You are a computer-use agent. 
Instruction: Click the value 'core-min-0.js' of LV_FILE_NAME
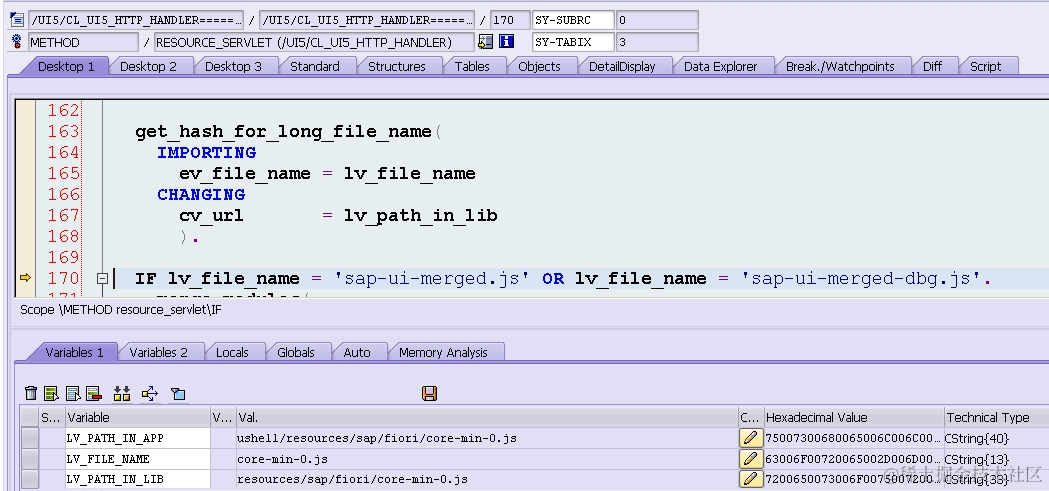pos(282,459)
